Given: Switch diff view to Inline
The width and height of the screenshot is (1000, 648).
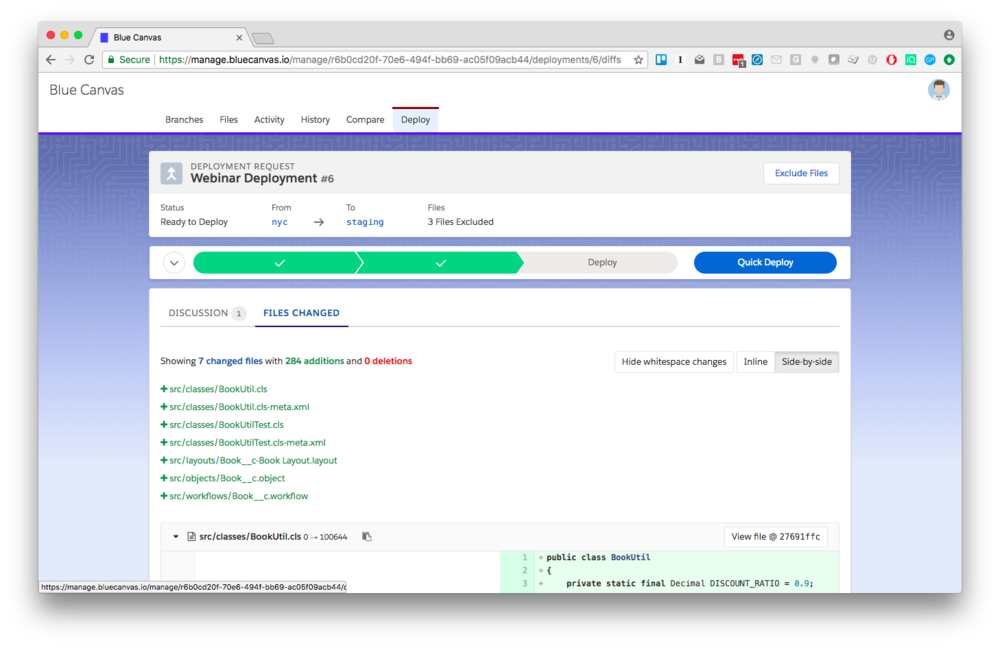Looking at the screenshot, I should (x=755, y=362).
